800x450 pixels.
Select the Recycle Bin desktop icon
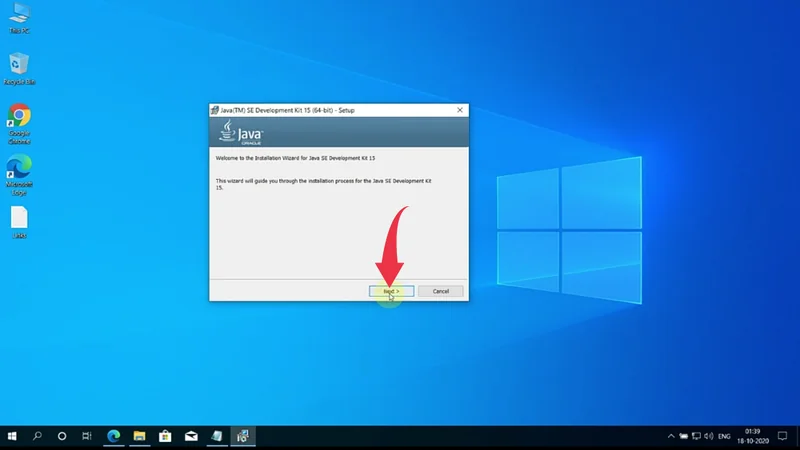pyautogui.click(x=19, y=67)
